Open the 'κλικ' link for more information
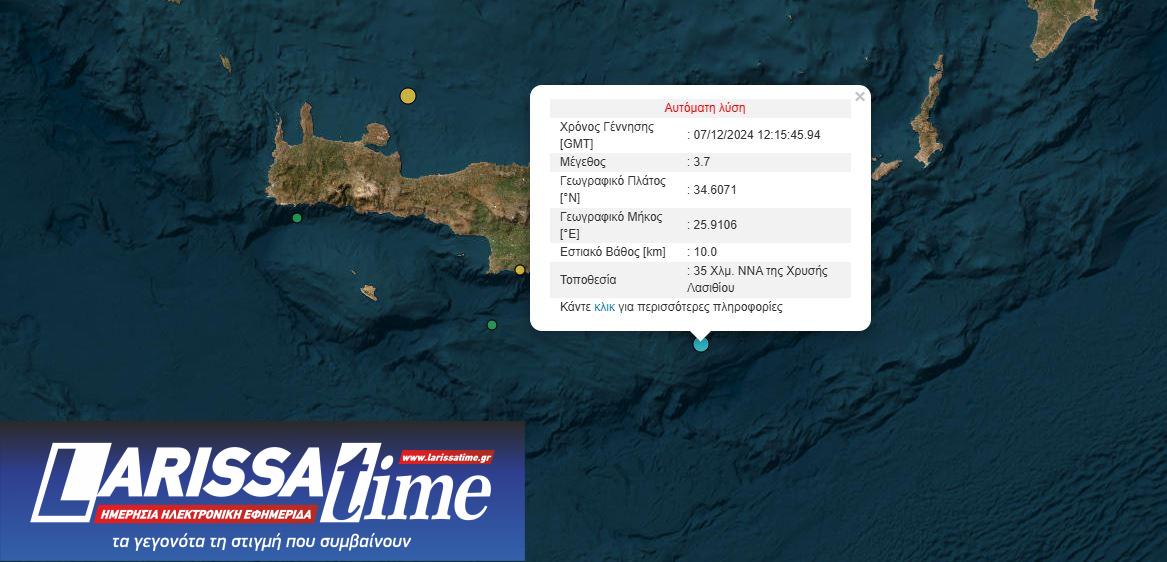The height and width of the screenshot is (562, 1167). coord(604,307)
